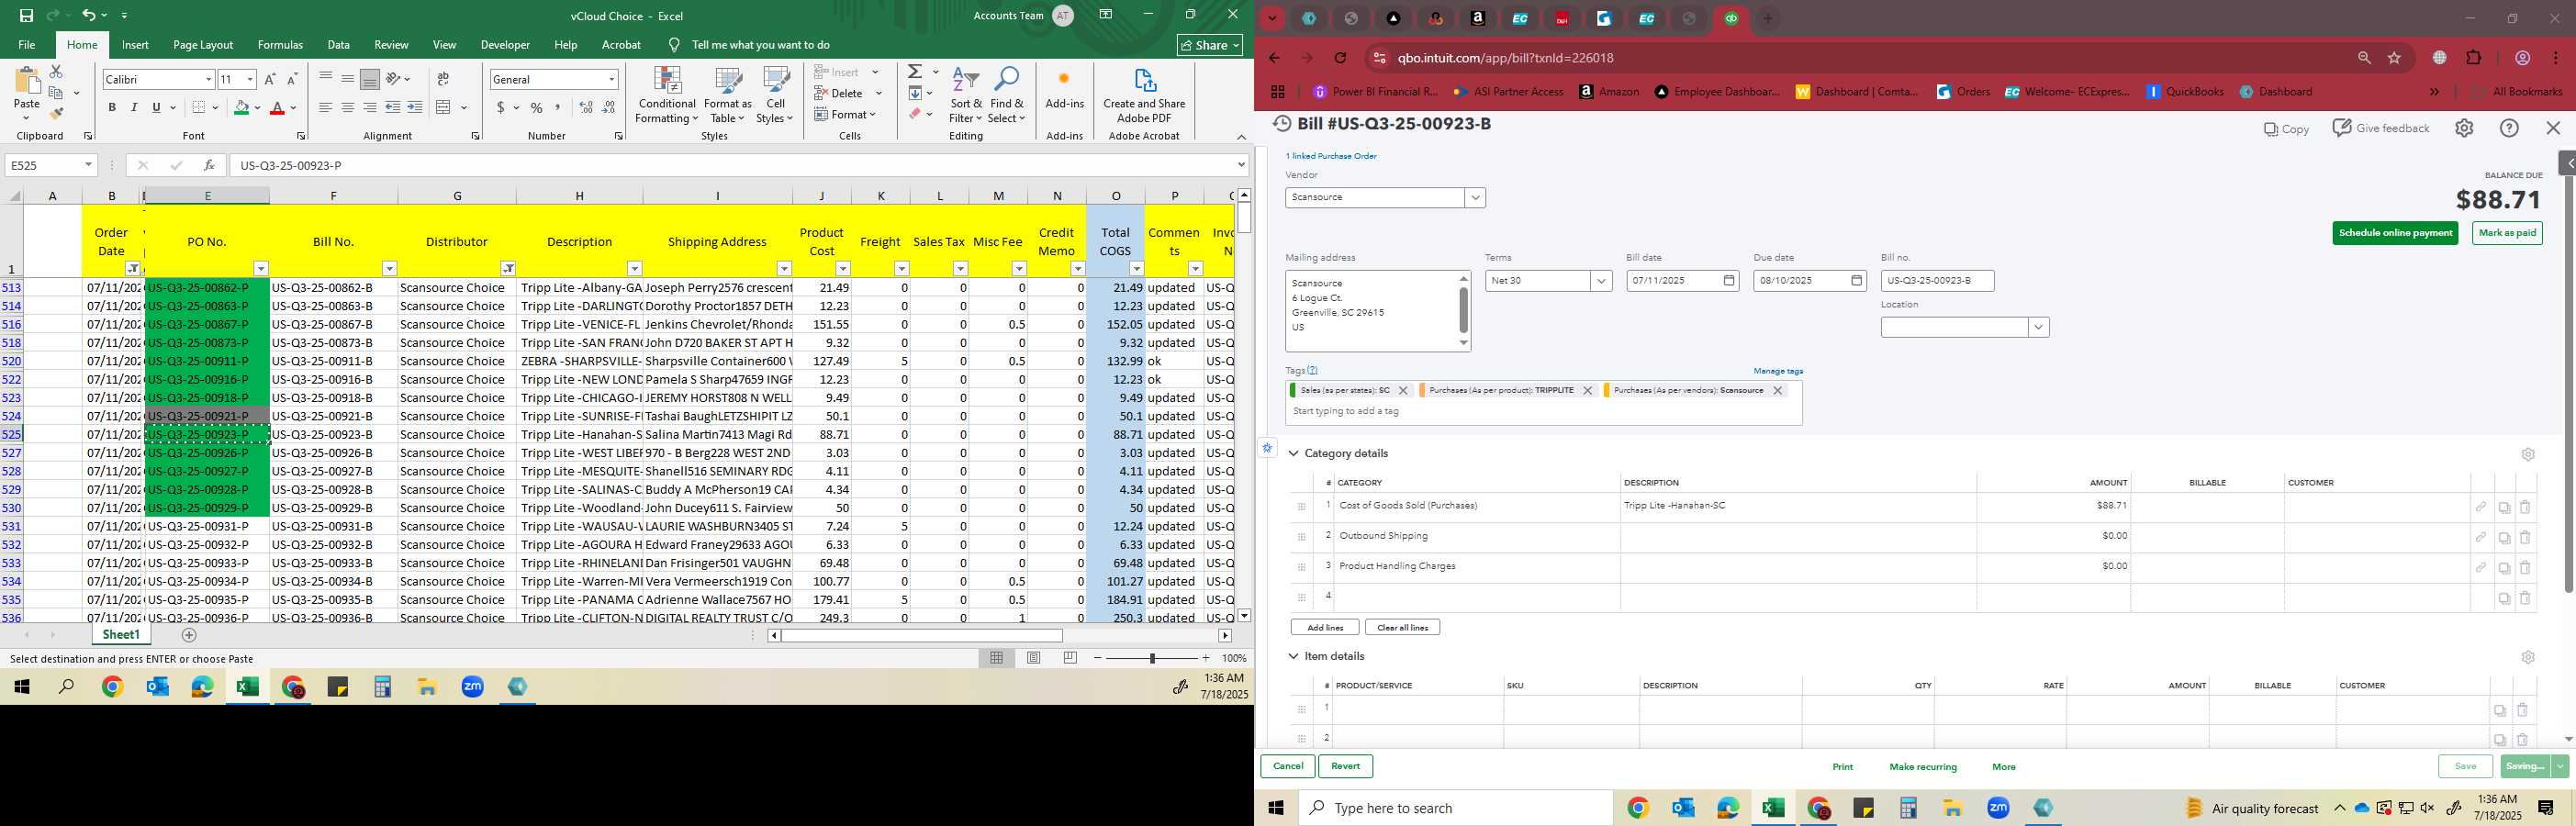The image size is (2576, 826).
Task: Open the Terms Net 30 dropdown
Action: (x=1601, y=281)
